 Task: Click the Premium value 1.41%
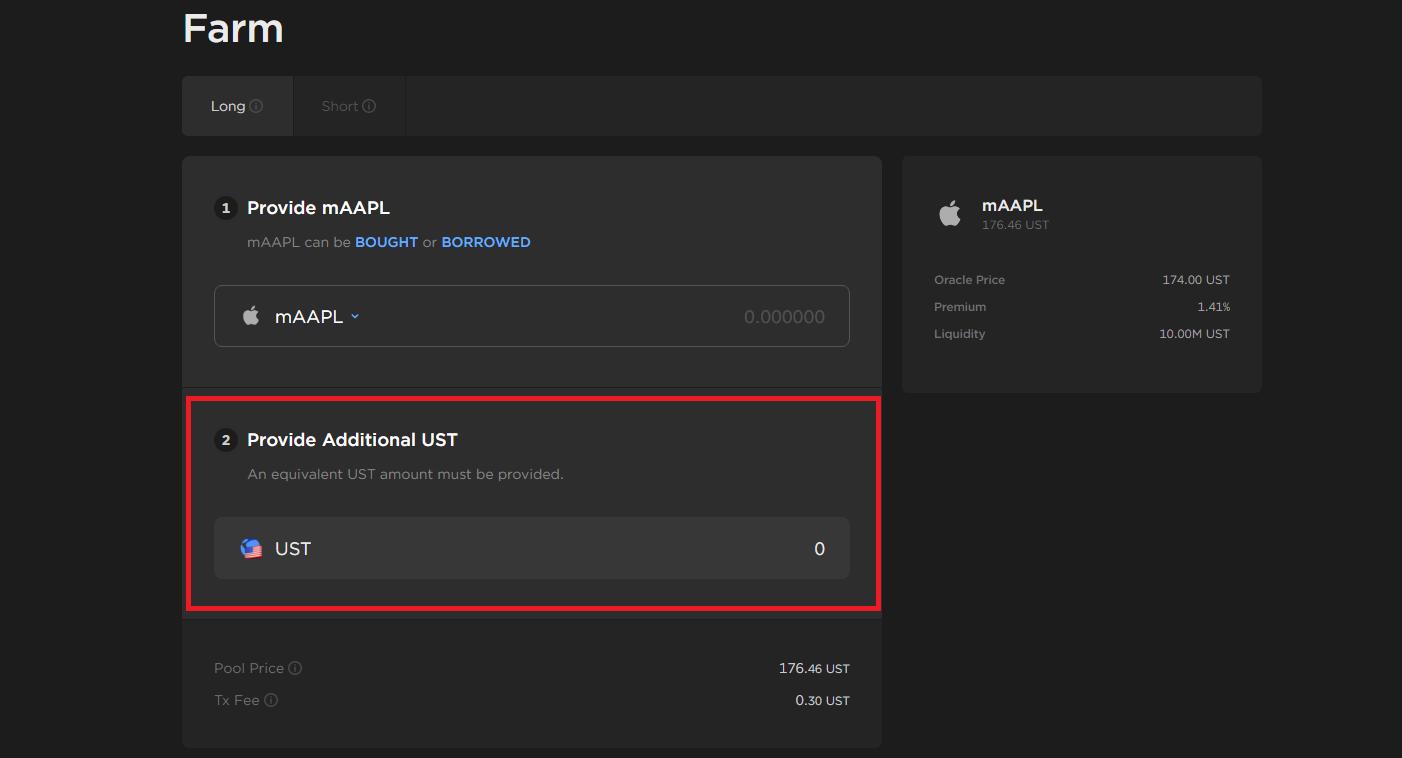pos(1213,307)
